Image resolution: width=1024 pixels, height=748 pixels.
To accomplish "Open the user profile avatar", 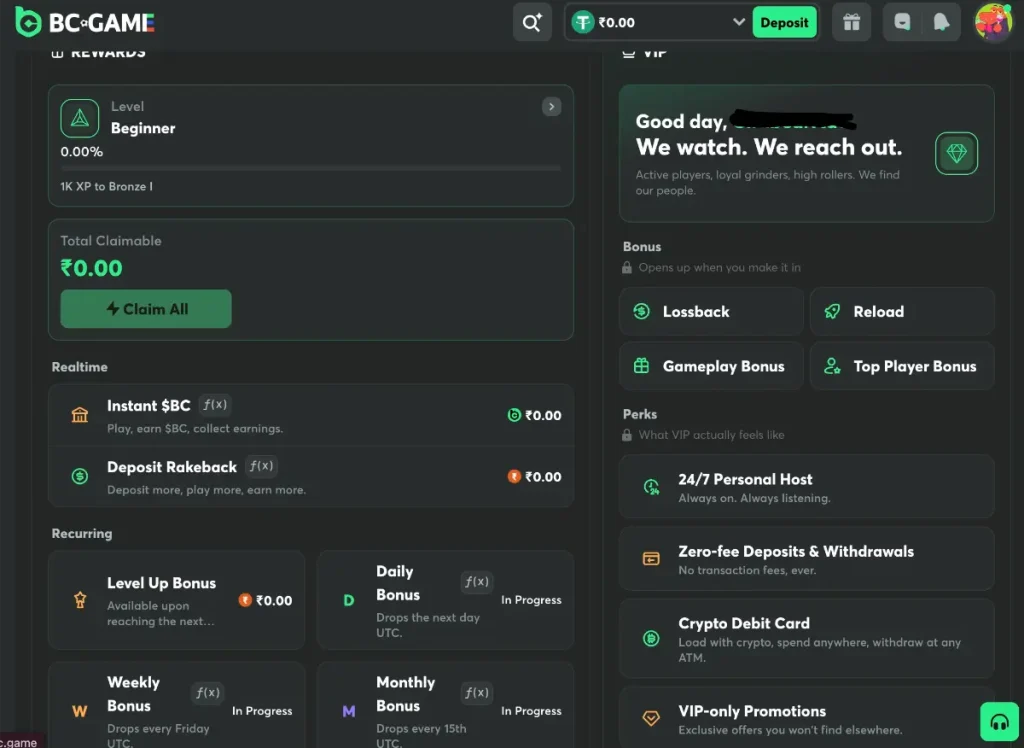I will [993, 22].
